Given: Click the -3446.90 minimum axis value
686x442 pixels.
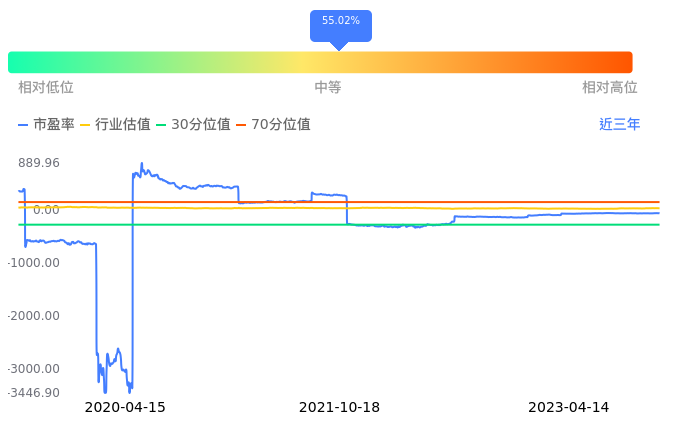Looking at the screenshot, I should tap(33, 393).
